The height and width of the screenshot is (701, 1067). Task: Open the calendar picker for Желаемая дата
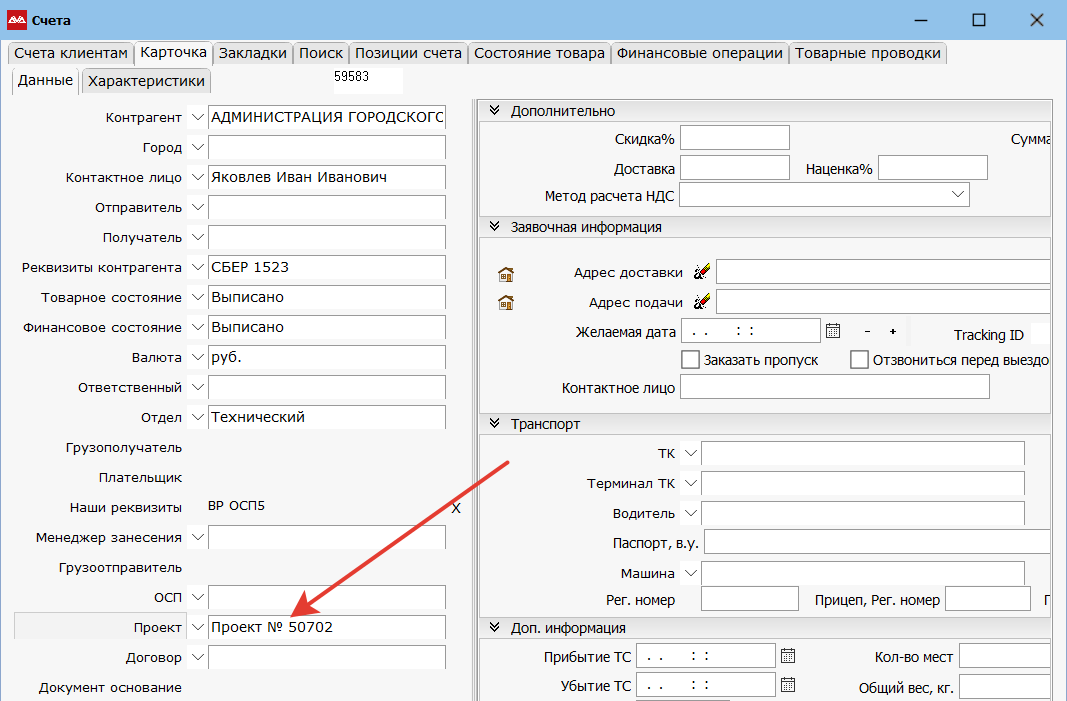pos(832,331)
